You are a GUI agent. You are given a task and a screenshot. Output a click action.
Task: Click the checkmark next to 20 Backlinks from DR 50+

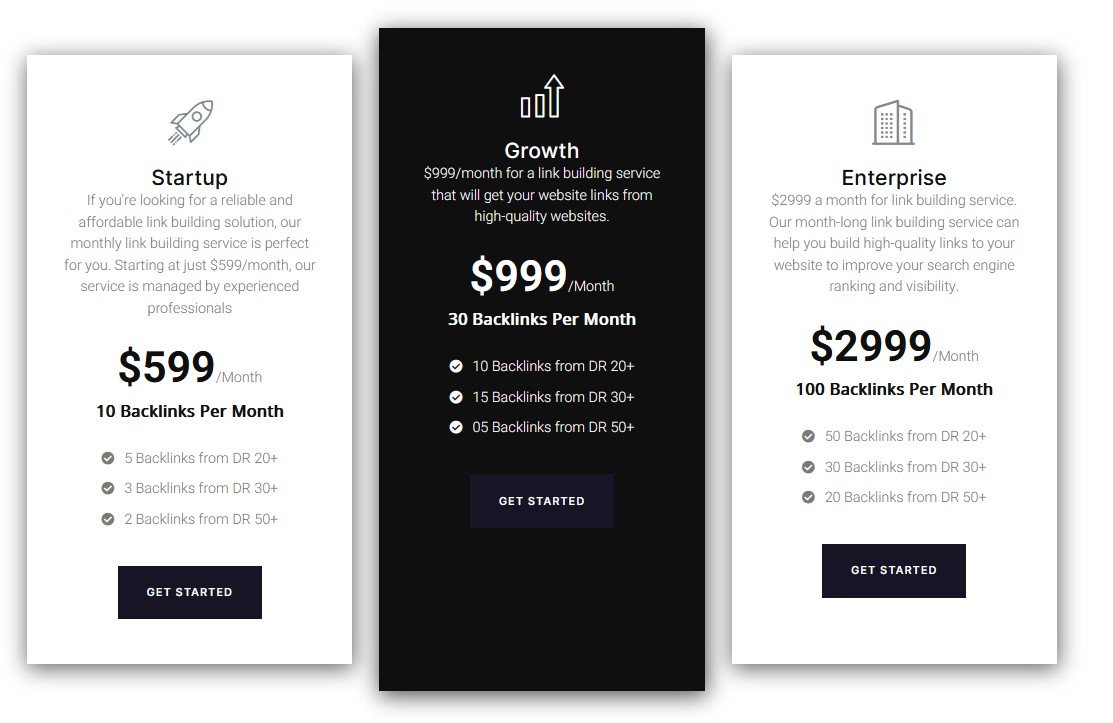(x=808, y=497)
